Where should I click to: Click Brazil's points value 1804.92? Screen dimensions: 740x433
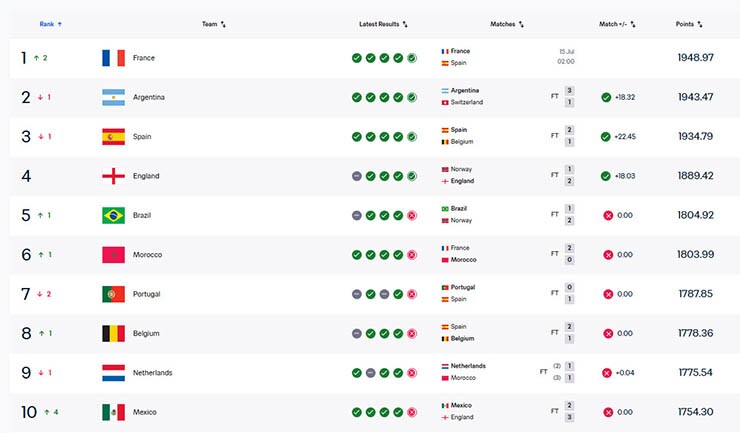pos(696,215)
